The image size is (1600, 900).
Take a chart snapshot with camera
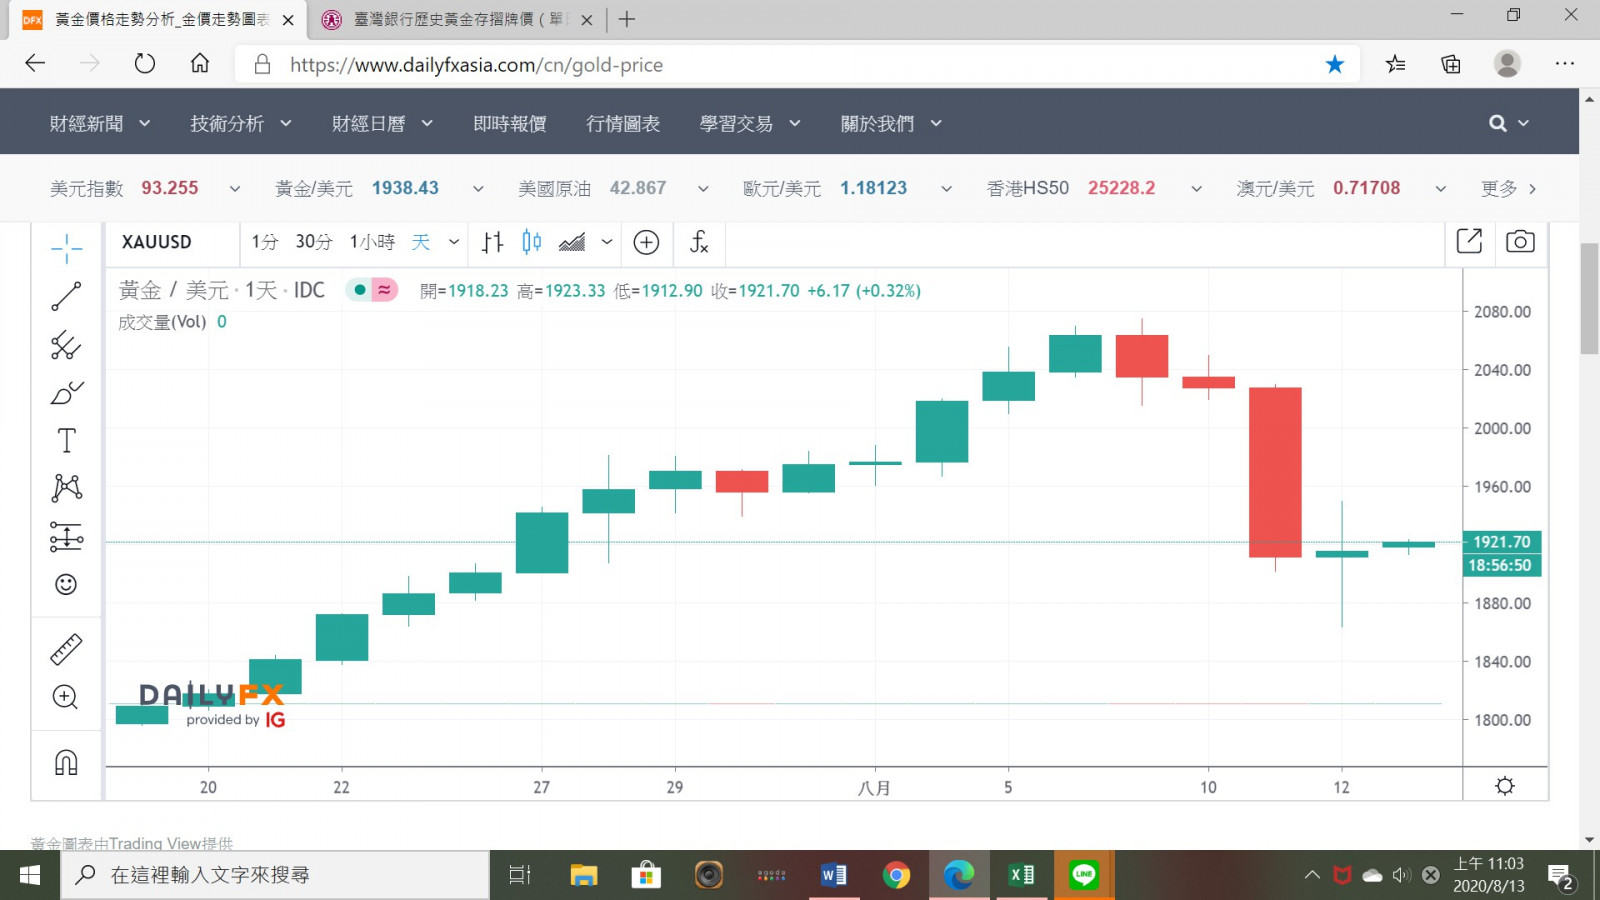tap(1520, 241)
